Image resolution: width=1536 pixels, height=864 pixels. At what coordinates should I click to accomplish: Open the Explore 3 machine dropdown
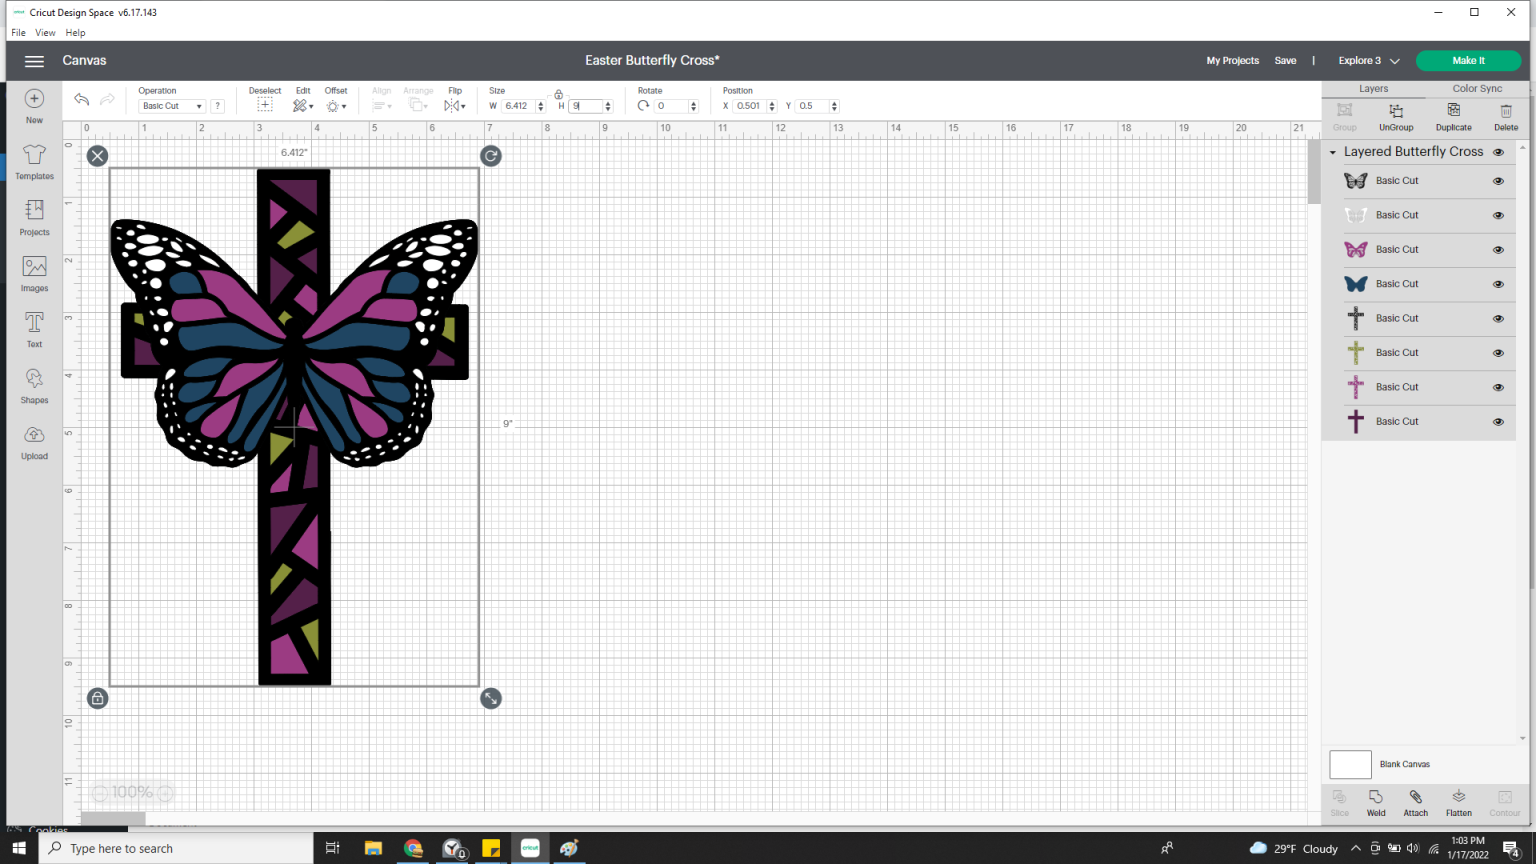[1368, 61]
